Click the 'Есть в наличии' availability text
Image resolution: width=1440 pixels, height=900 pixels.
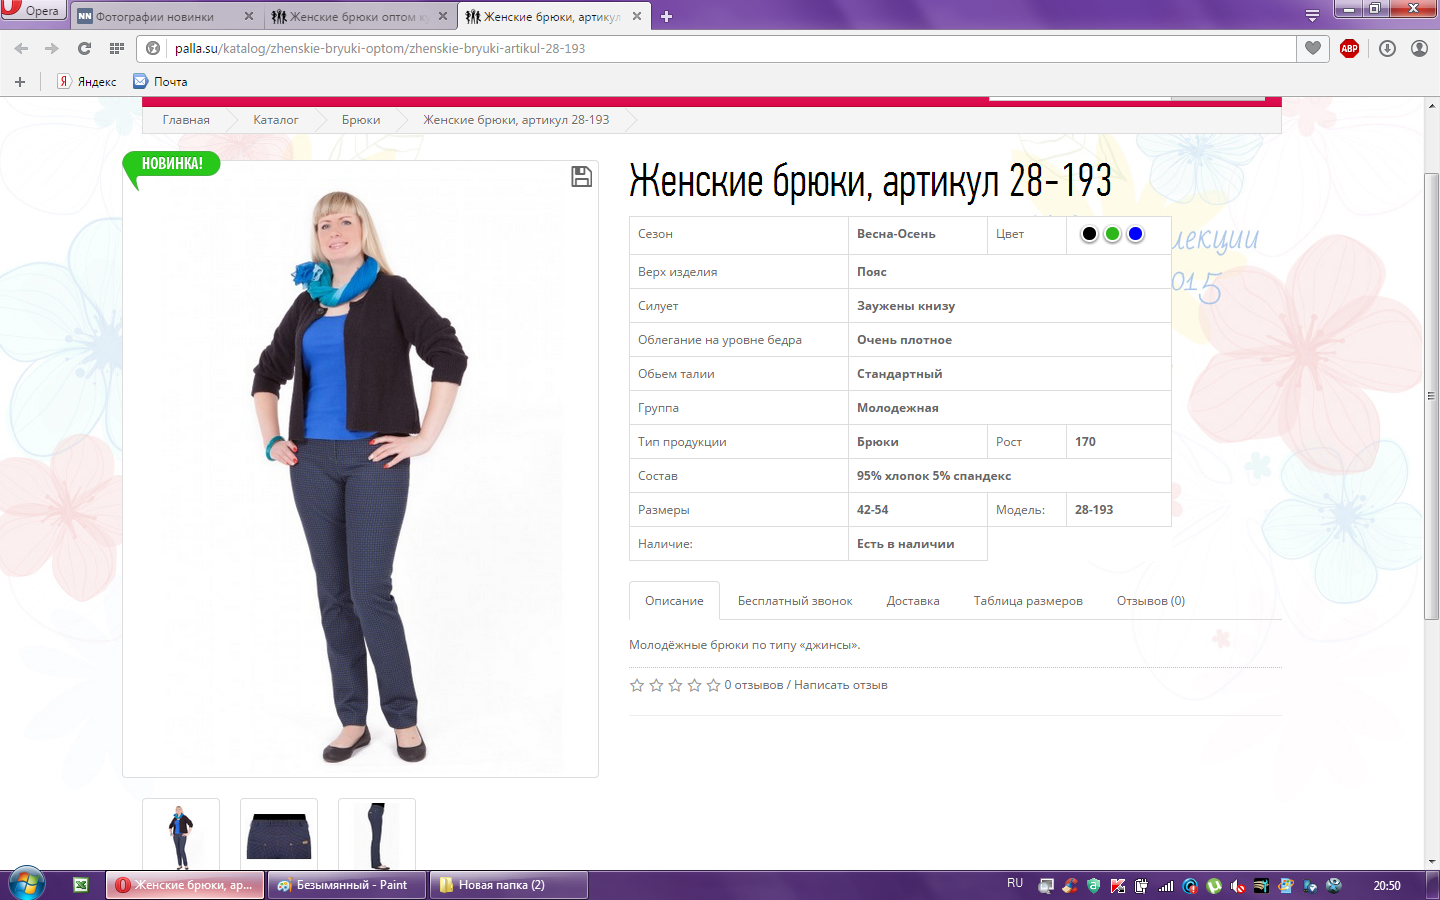click(x=905, y=544)
